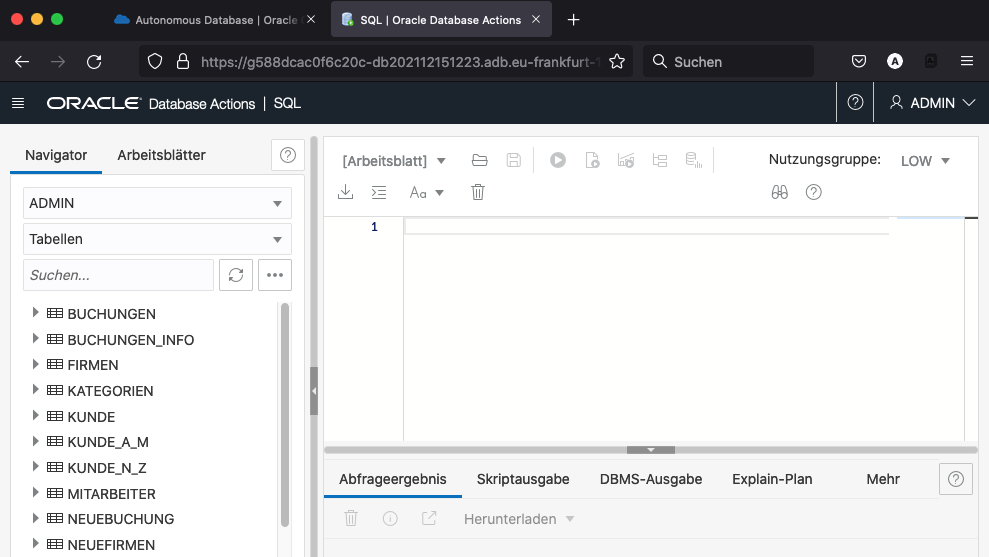Switch to the Explain-Plan tab

point(772,479)
